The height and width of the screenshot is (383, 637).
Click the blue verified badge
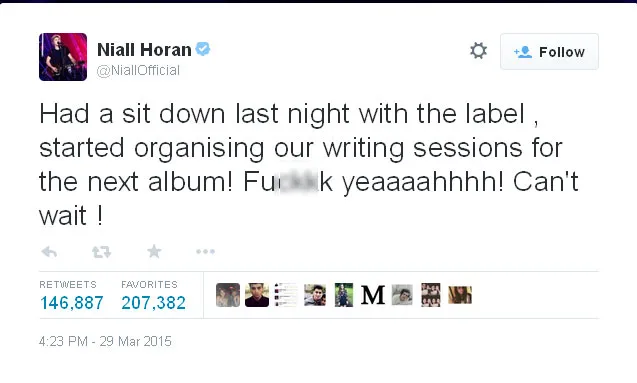tap(203, 49)
